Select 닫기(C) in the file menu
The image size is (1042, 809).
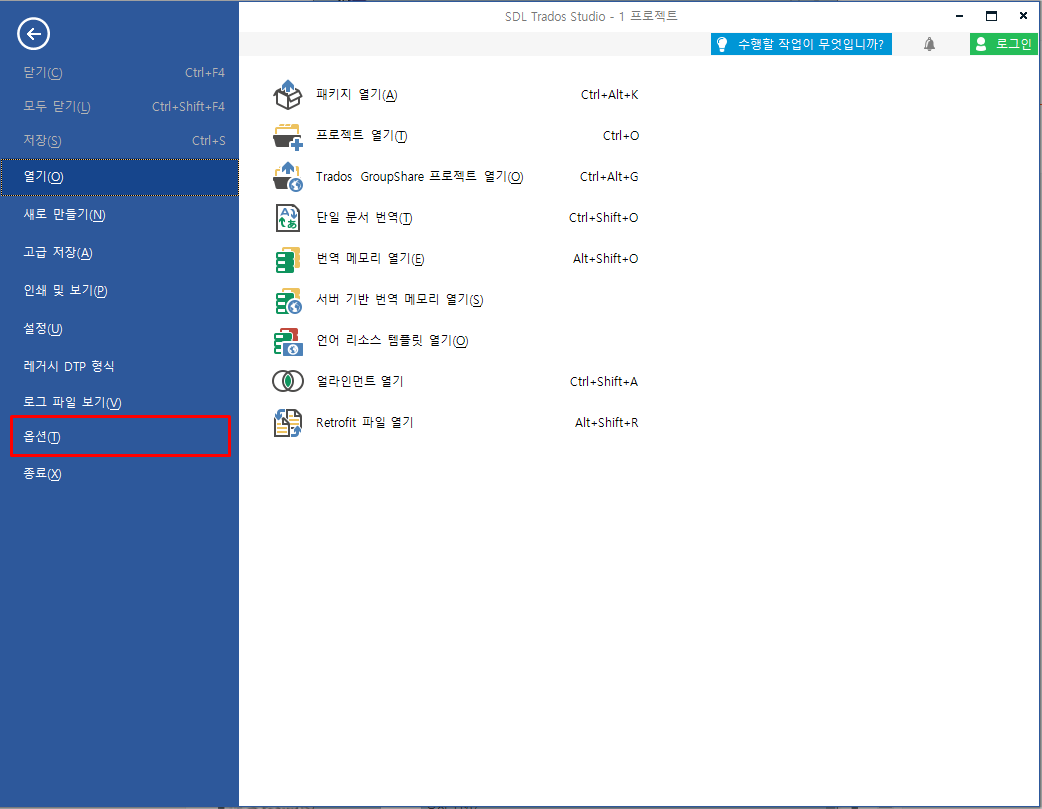(120, 72)
